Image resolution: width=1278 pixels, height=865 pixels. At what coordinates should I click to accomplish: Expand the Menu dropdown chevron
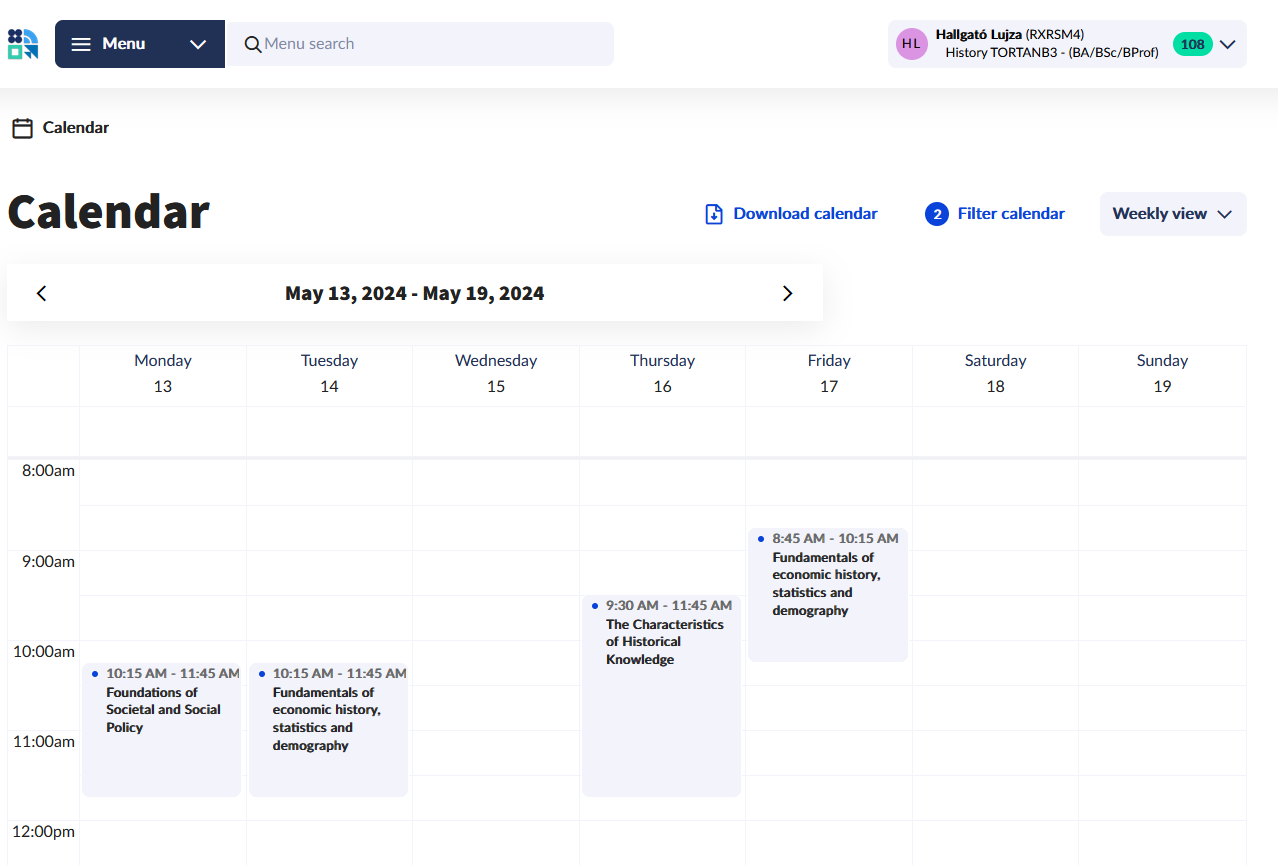[x=198, y=44]
